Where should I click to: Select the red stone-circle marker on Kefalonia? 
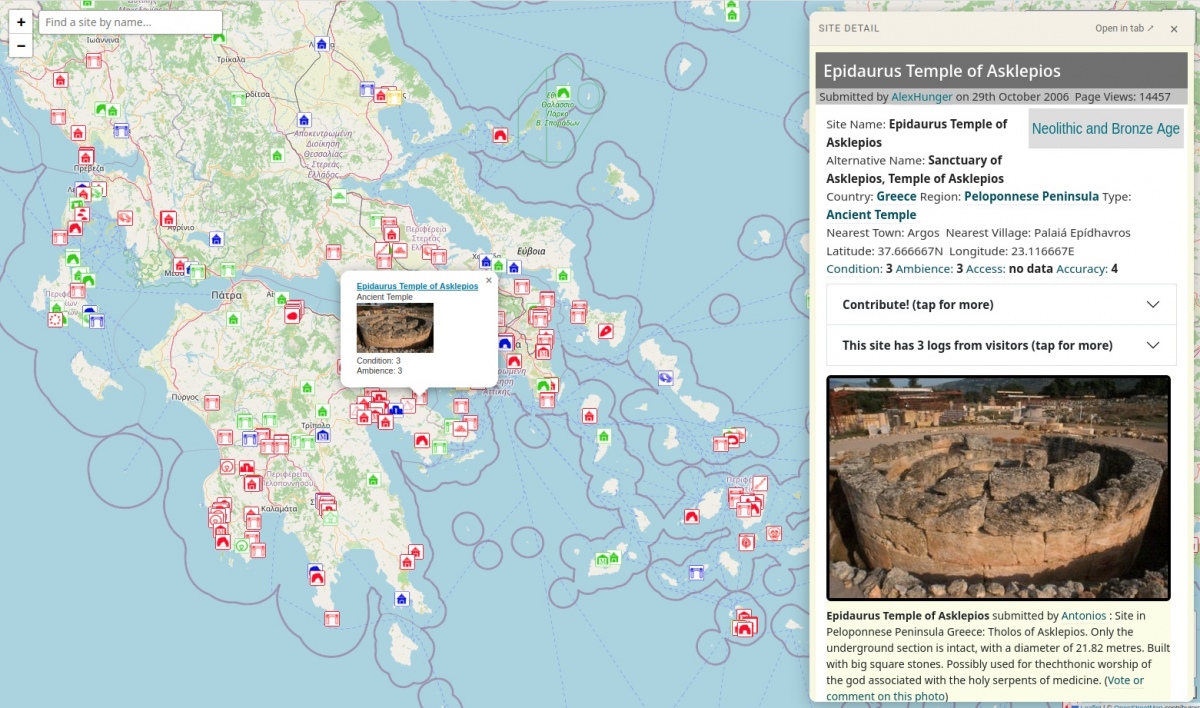click(55, 319)
